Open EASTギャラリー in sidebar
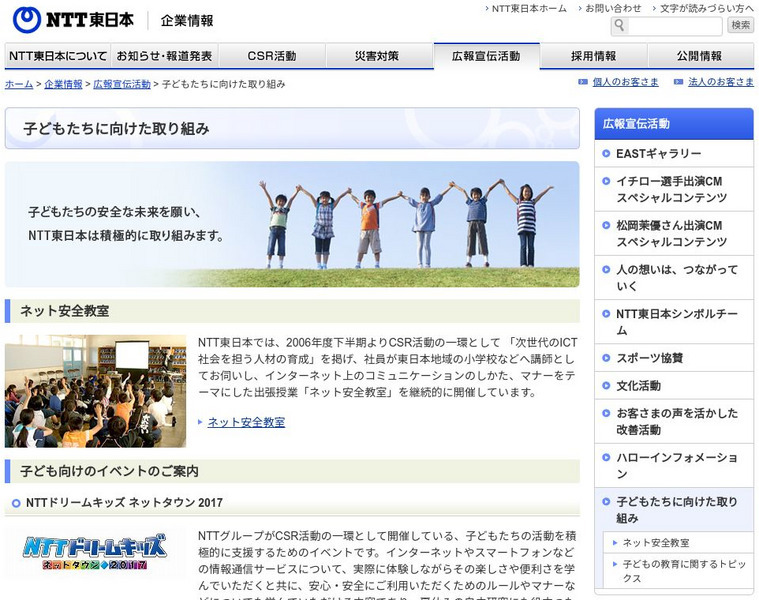This screenshot has height=600, width=759. [674, 154]
